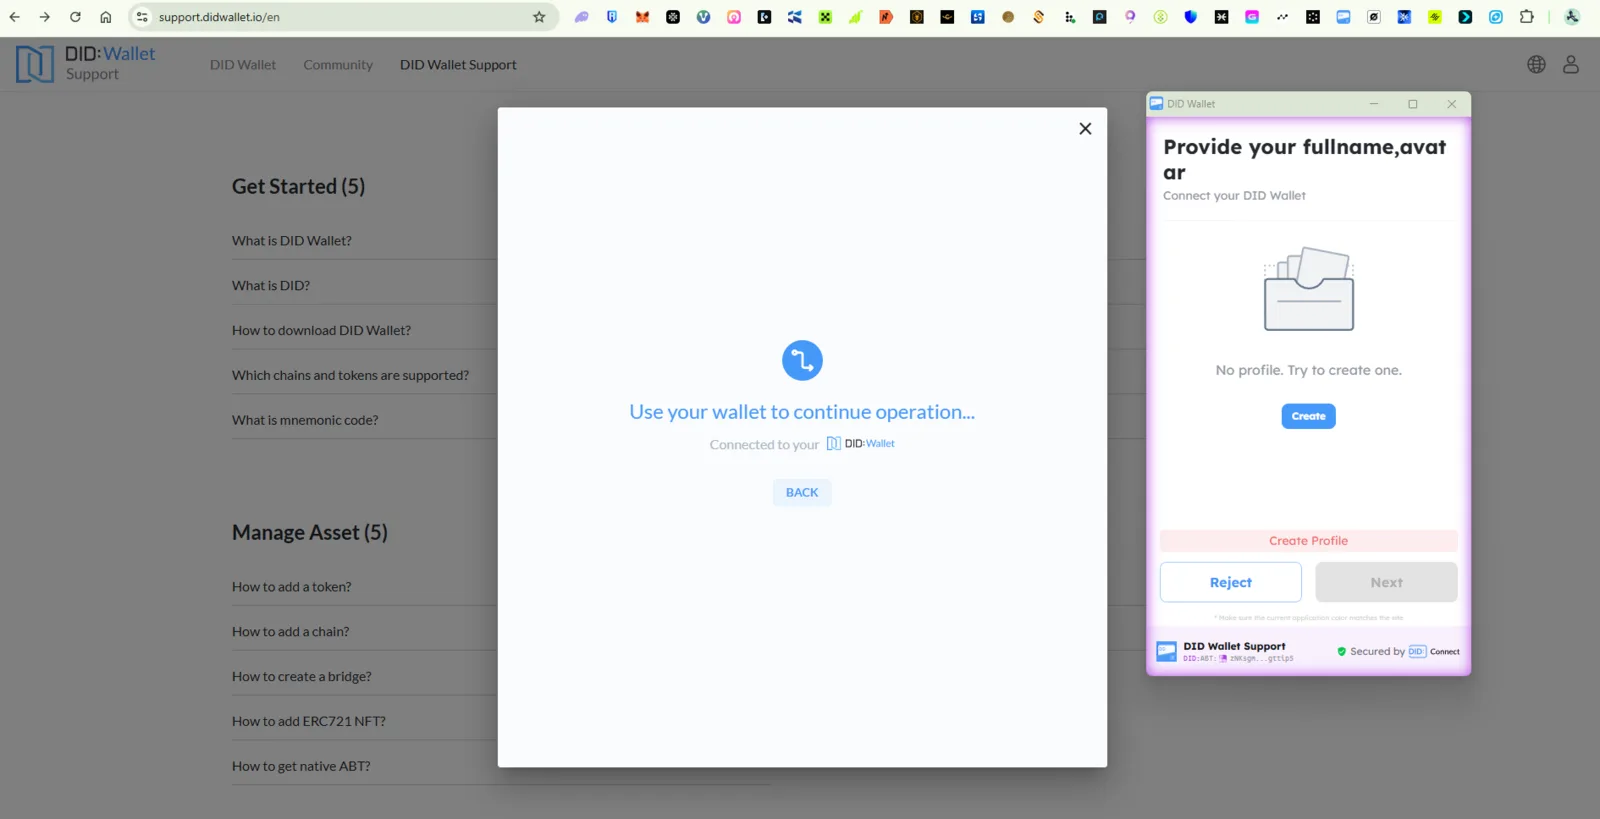This screenshot has width=1600, height=819.
Task: Open 'How to add ERC721 NFT?' article
Action: (x=309, y=722)
